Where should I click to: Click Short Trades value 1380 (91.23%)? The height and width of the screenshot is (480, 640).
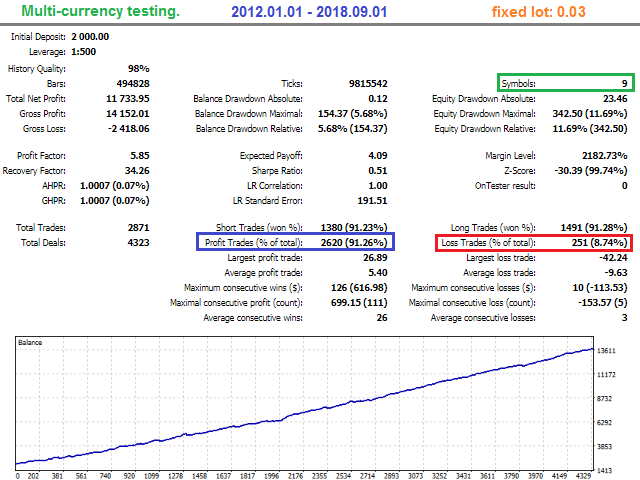click(x=354, y=228)
